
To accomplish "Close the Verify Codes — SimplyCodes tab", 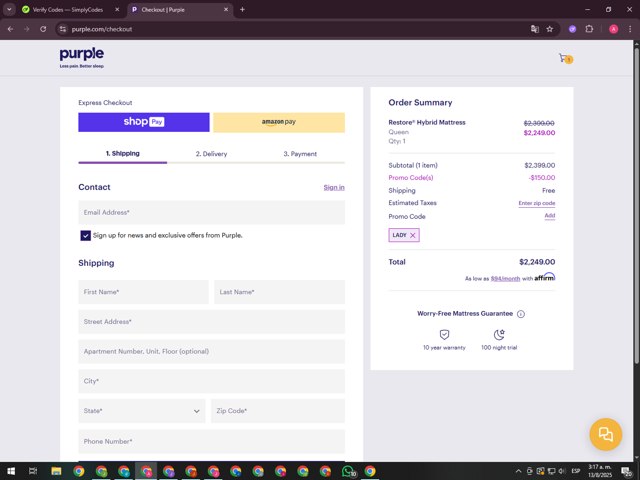I will pos(117,9).
